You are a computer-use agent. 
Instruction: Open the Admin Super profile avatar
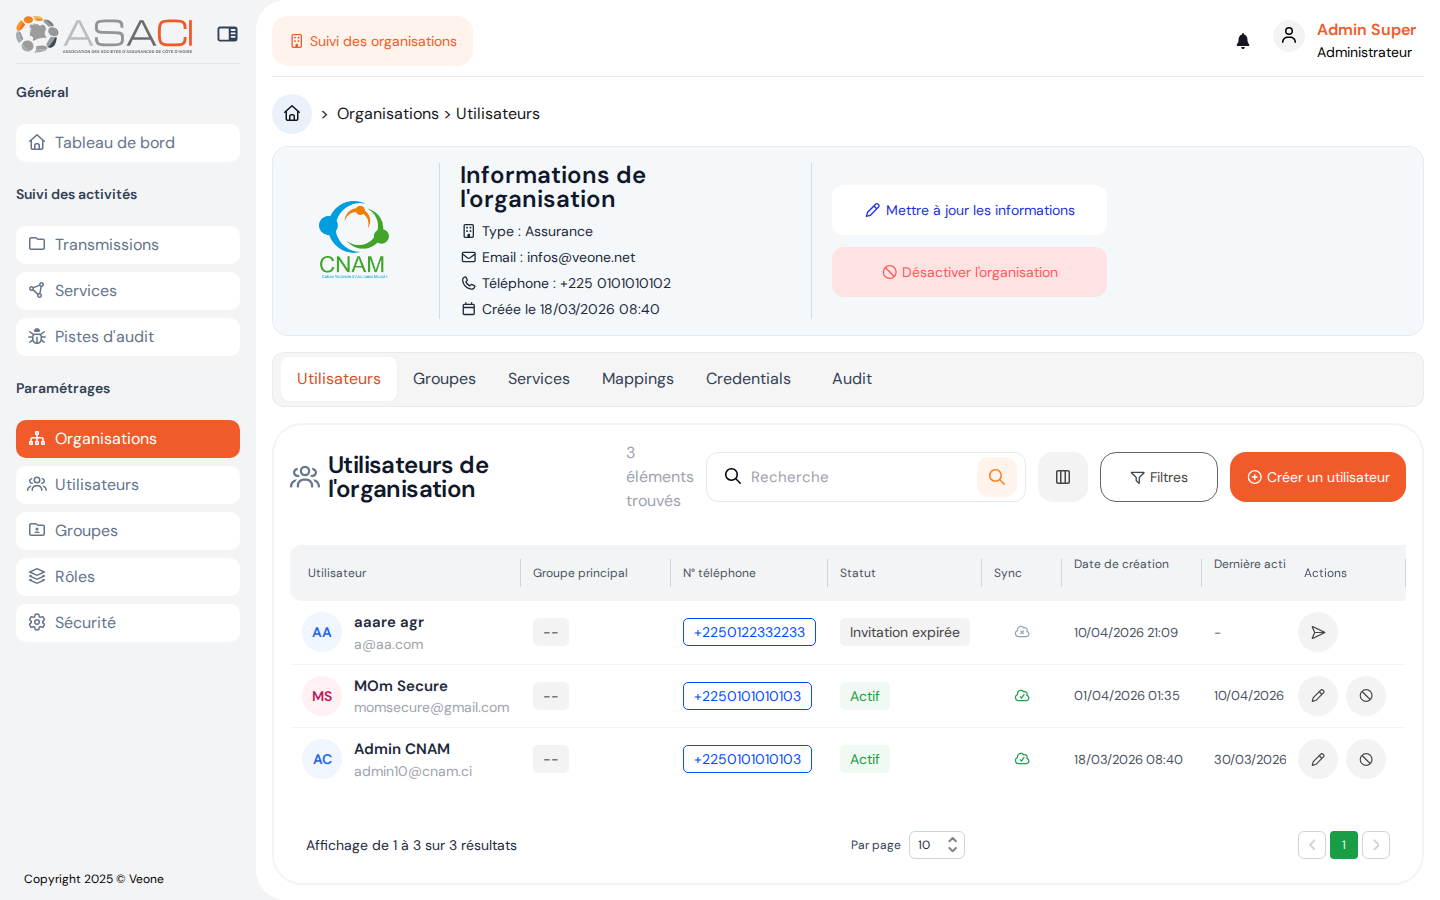coord(1289,35)
